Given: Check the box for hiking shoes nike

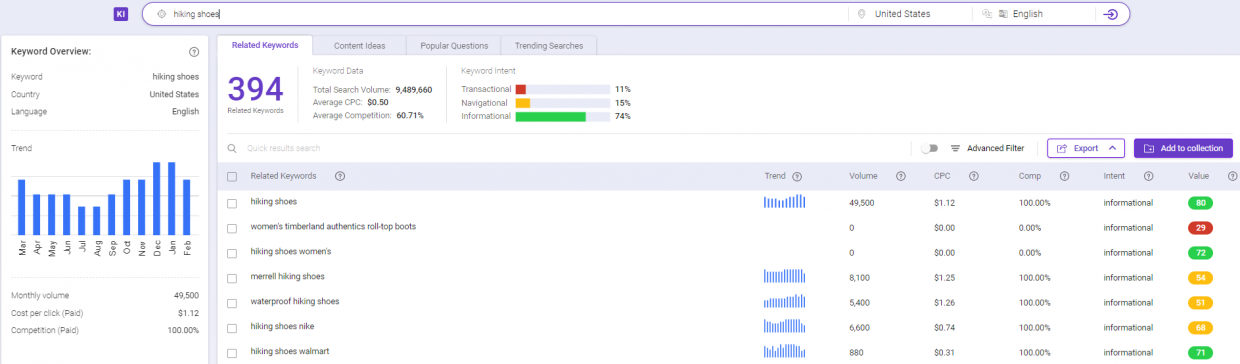Looking at the screenshot, I should click(232, 327).
